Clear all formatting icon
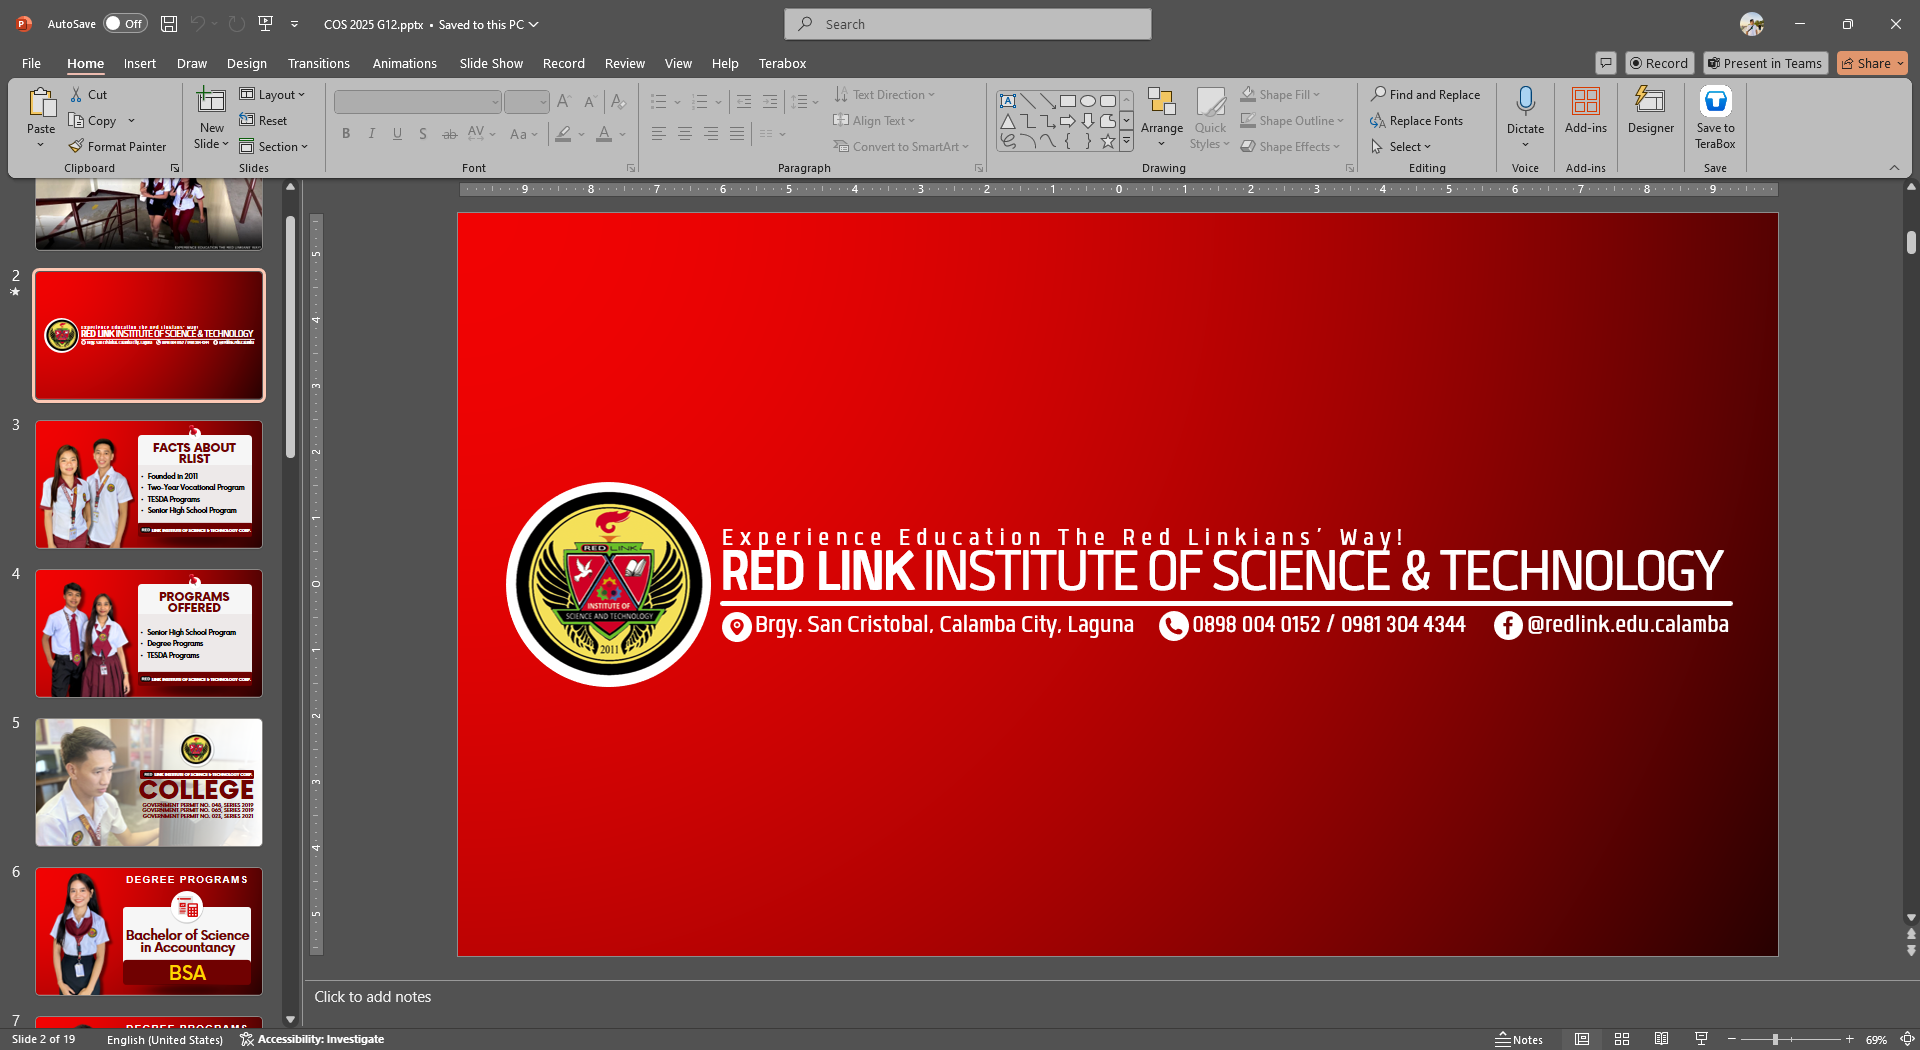The height and width of the screenshot is (1050, 1920). [x=618, y=101]
